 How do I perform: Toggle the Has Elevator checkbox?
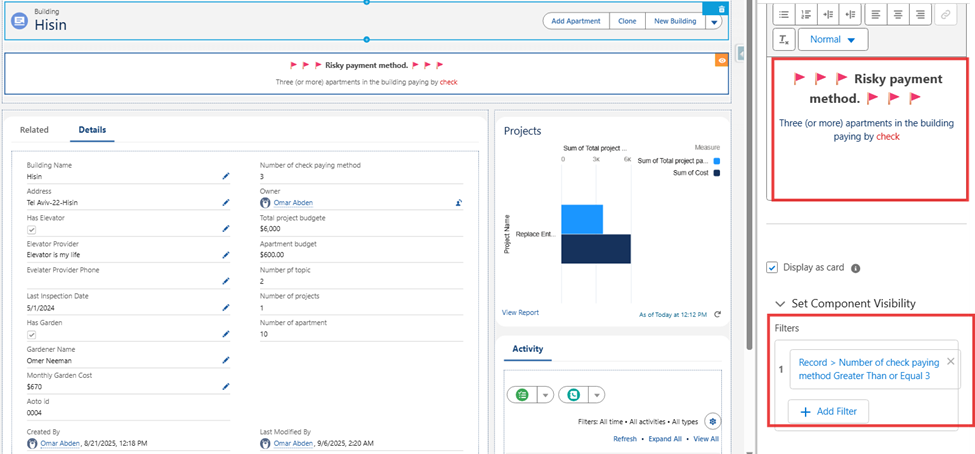point(33,229)
